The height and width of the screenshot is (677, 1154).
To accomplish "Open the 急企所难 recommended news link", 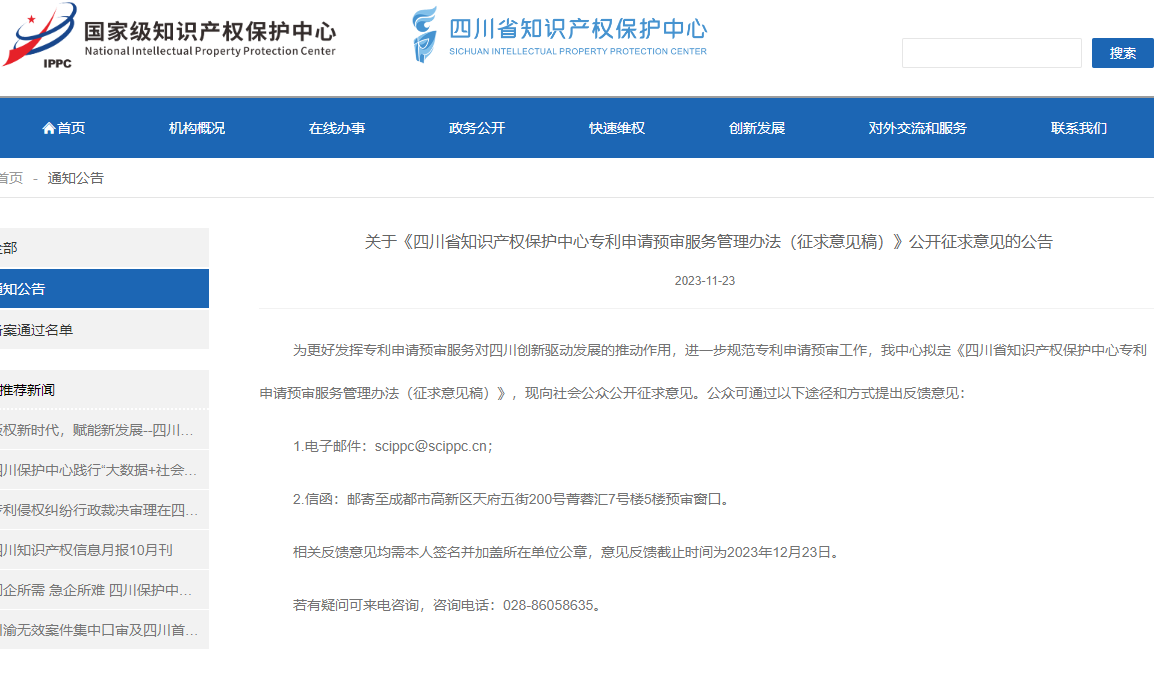I will coord(100,590).
